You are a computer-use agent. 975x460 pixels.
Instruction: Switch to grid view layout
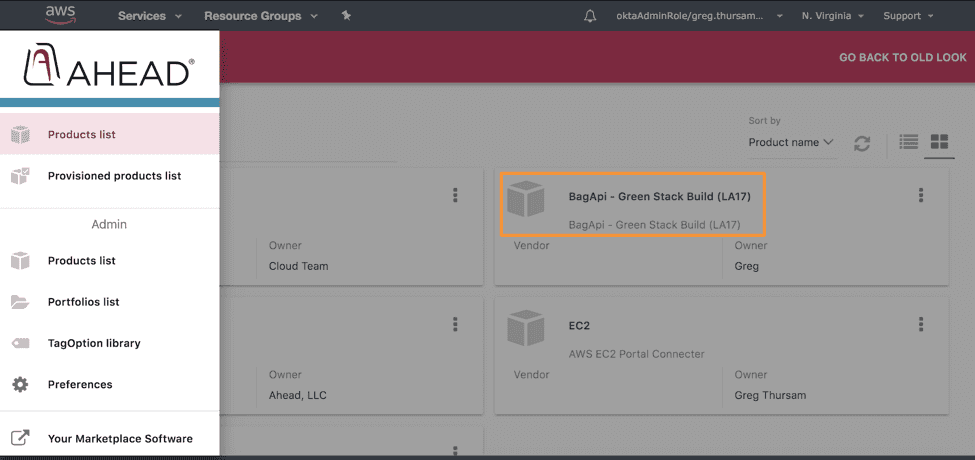939,142
